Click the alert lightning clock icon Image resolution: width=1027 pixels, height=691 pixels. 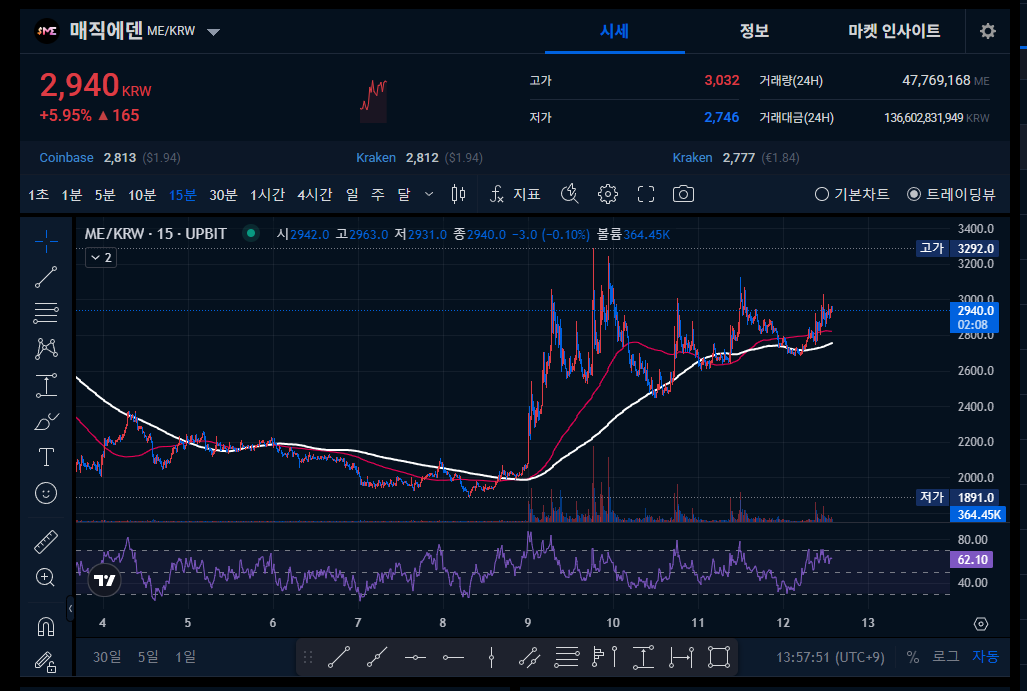(569, 194)
